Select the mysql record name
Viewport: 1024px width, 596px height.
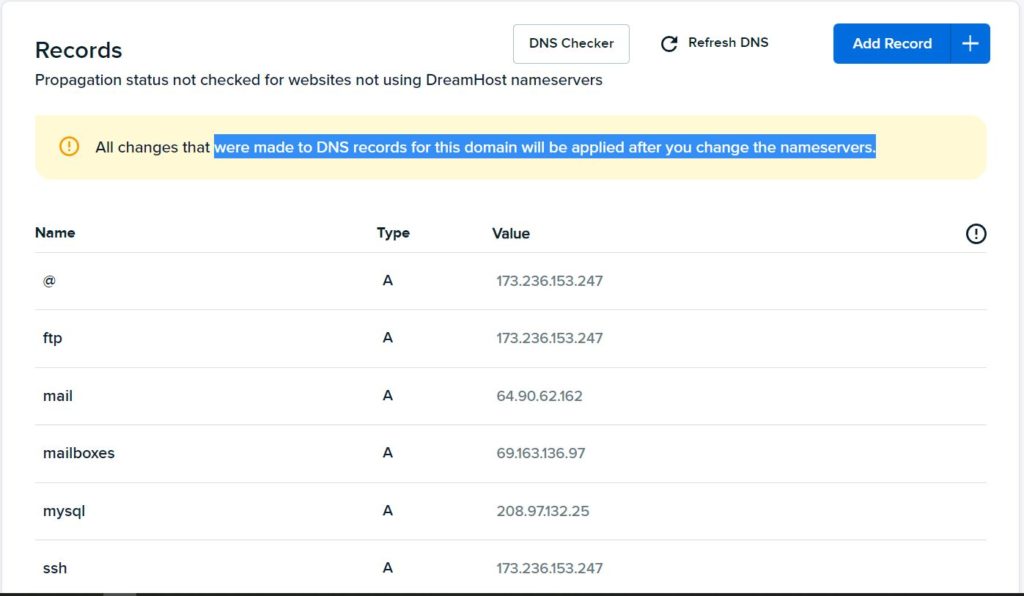click(64, 511)
